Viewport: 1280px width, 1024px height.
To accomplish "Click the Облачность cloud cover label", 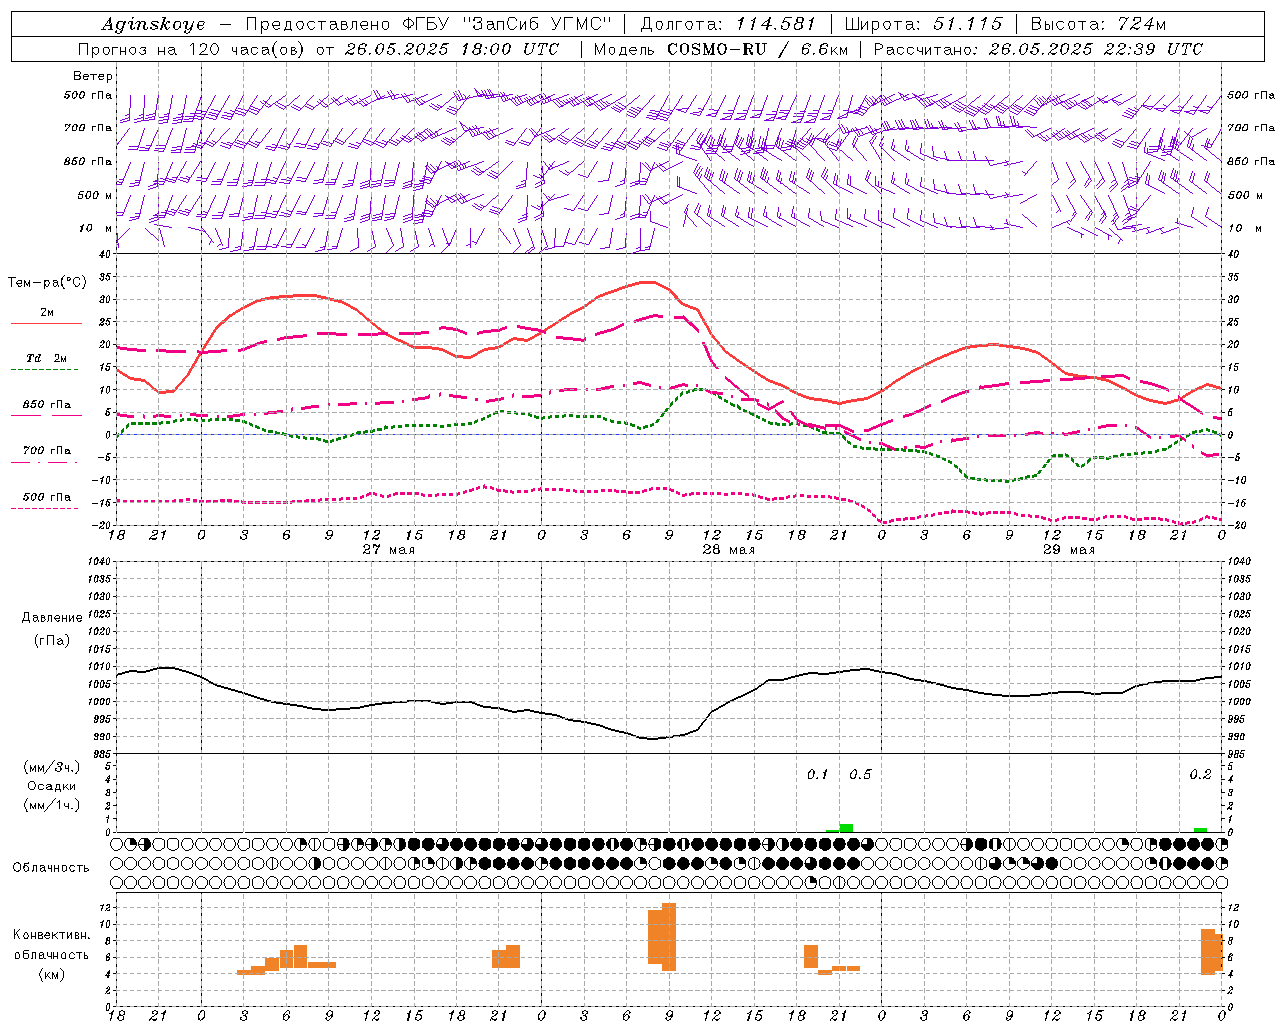I will [x=51, y=868].
